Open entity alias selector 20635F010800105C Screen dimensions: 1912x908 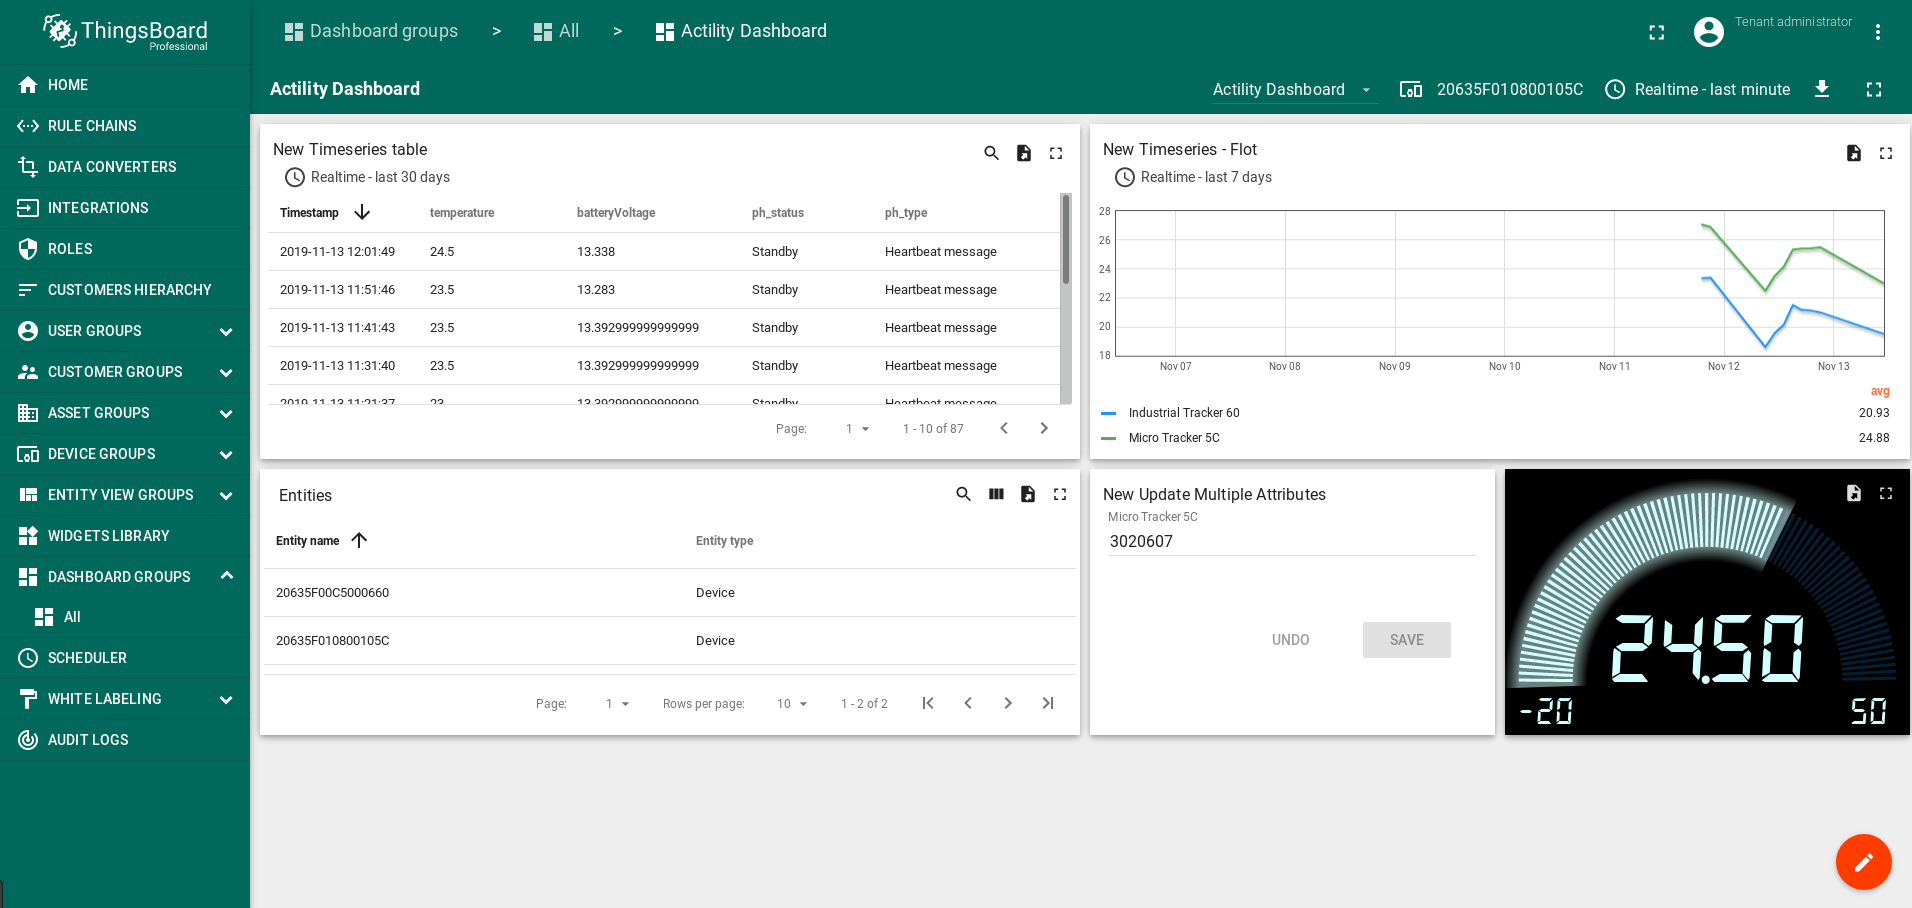pos(1491,89)
